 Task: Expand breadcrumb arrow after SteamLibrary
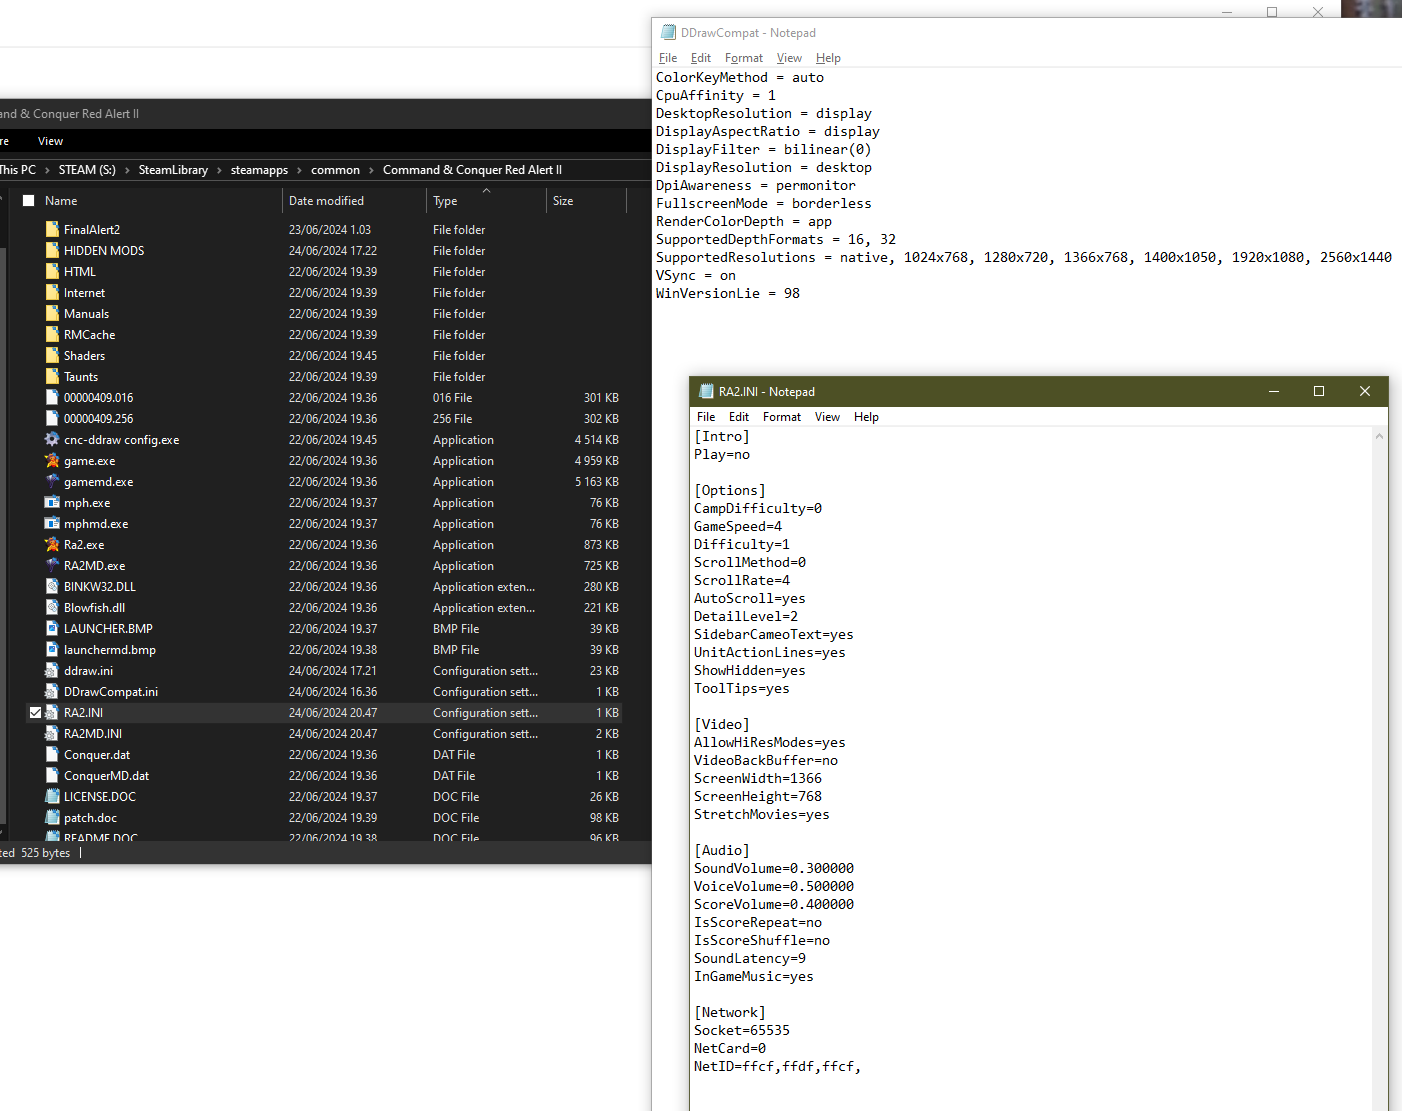pyautogui.click(x=219, y=170)
